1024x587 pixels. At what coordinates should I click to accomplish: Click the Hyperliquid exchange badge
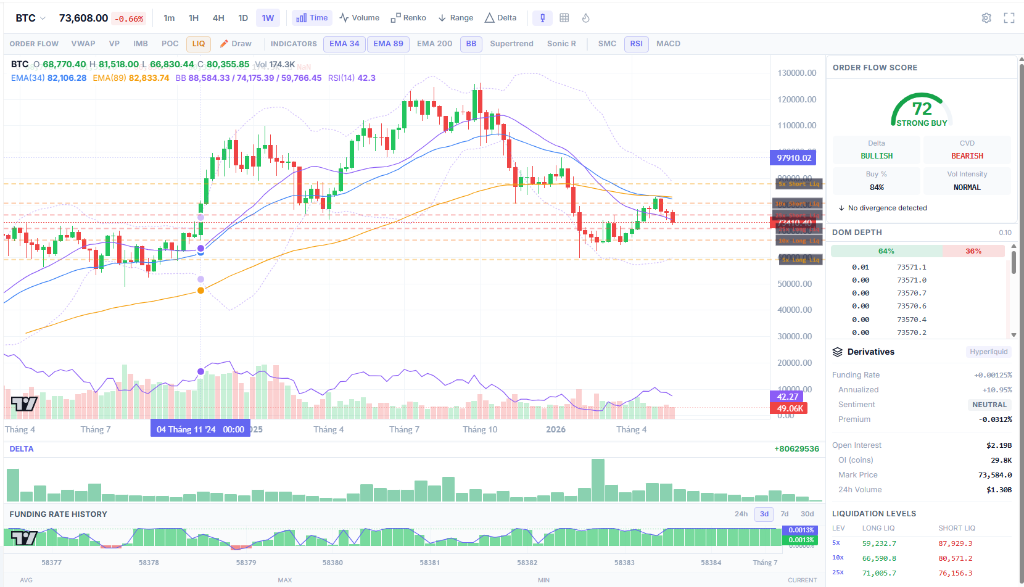click(989, 352)
